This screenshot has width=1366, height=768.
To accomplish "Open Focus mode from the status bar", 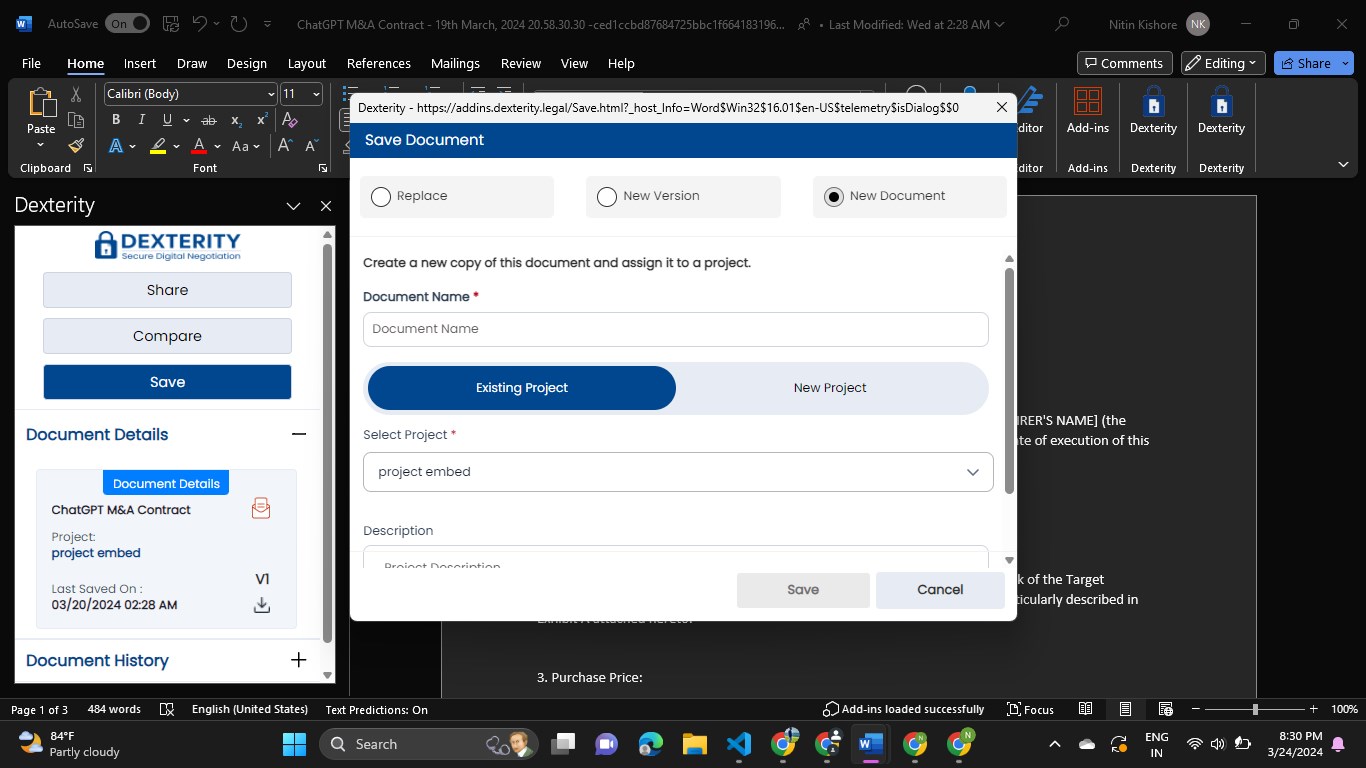I will click(x=1030, y=709).
